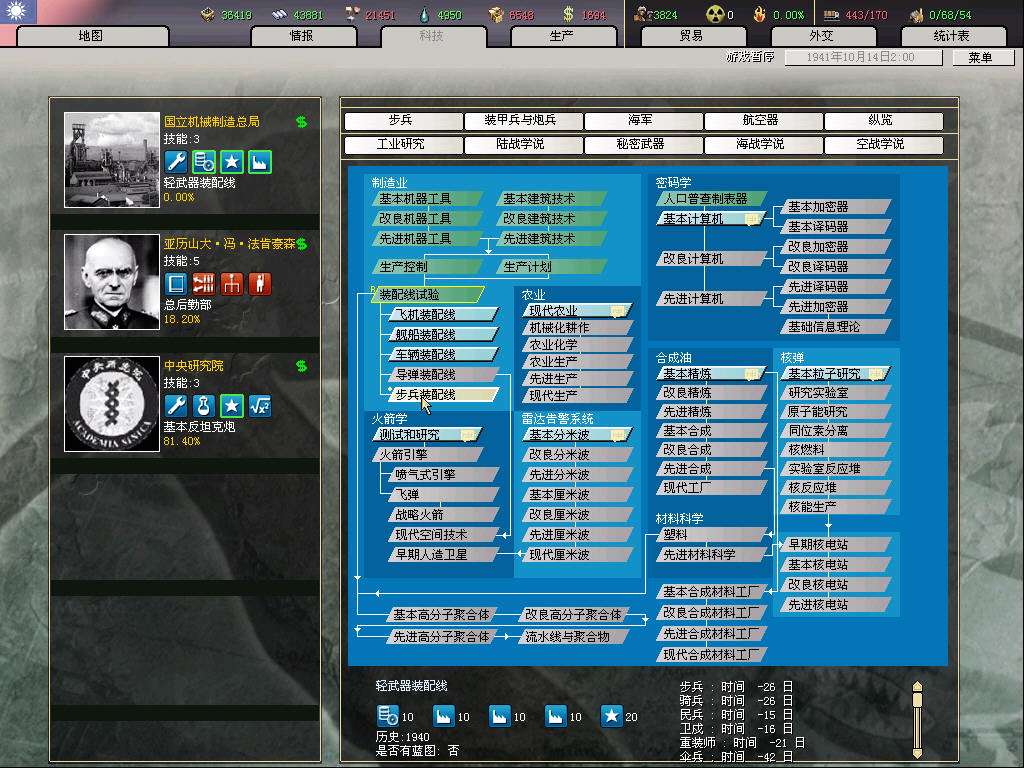This screenshot has width=1024, height=768.
Task: Select the 基本粒子研究 nuclear technology
Action: point(836,374)
